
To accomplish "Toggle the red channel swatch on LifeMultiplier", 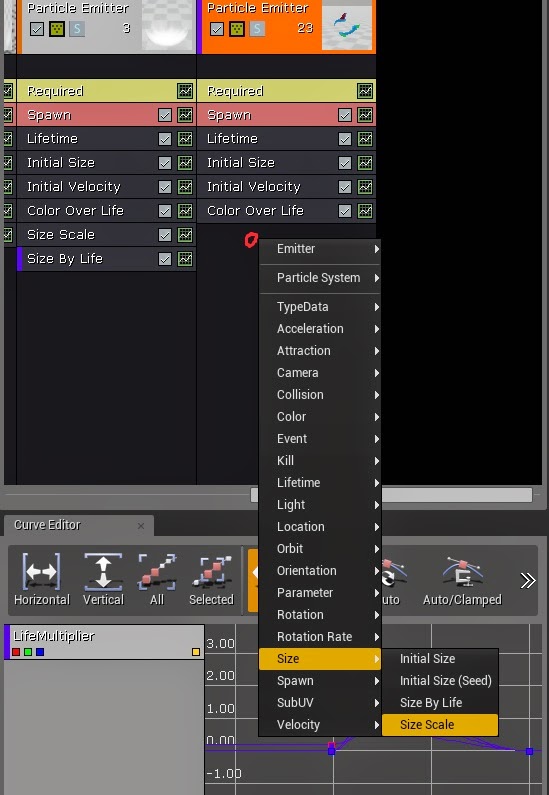I will (x=16, y=652).
